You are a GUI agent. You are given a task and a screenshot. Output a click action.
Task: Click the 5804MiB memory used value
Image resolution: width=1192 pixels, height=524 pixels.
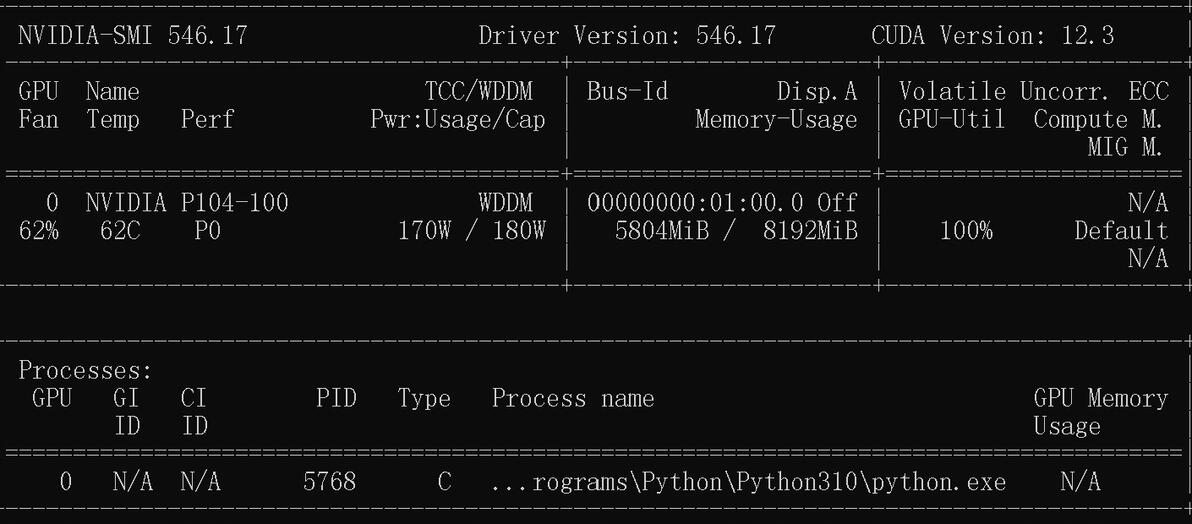[x=659, y=231]
